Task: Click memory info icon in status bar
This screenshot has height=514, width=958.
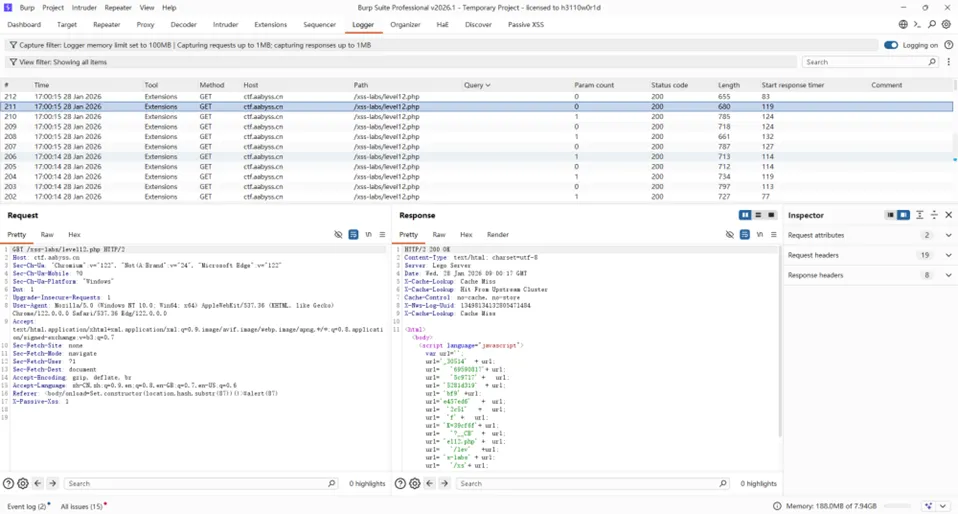Action: click(x=777, y=506)
